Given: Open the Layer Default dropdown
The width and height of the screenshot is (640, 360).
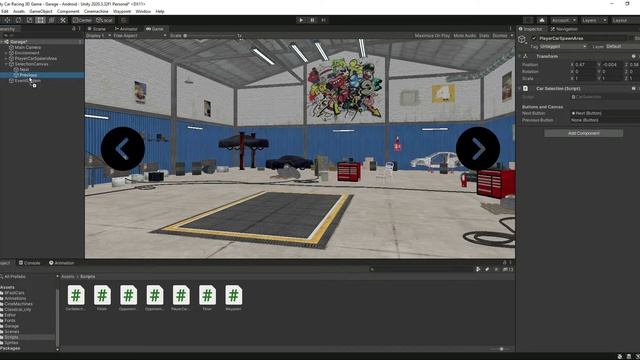Looking at the screenshot, I should point(622,47).
